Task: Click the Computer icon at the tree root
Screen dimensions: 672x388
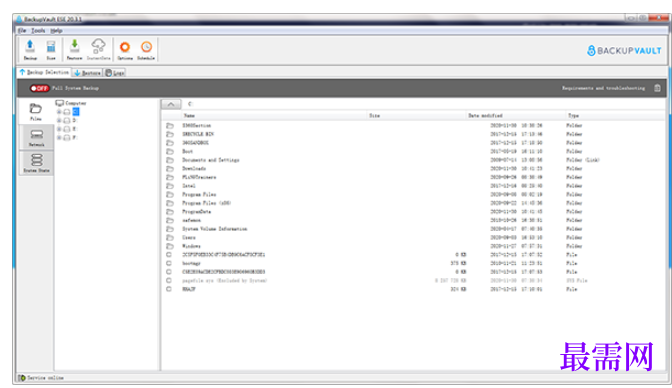Action: click(x=60, y=103)
